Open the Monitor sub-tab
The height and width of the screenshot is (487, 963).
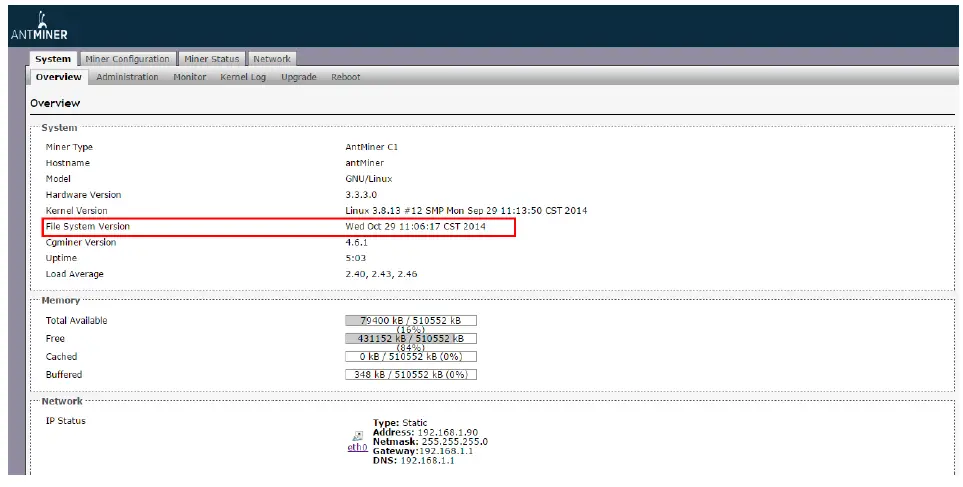[189, 77]
